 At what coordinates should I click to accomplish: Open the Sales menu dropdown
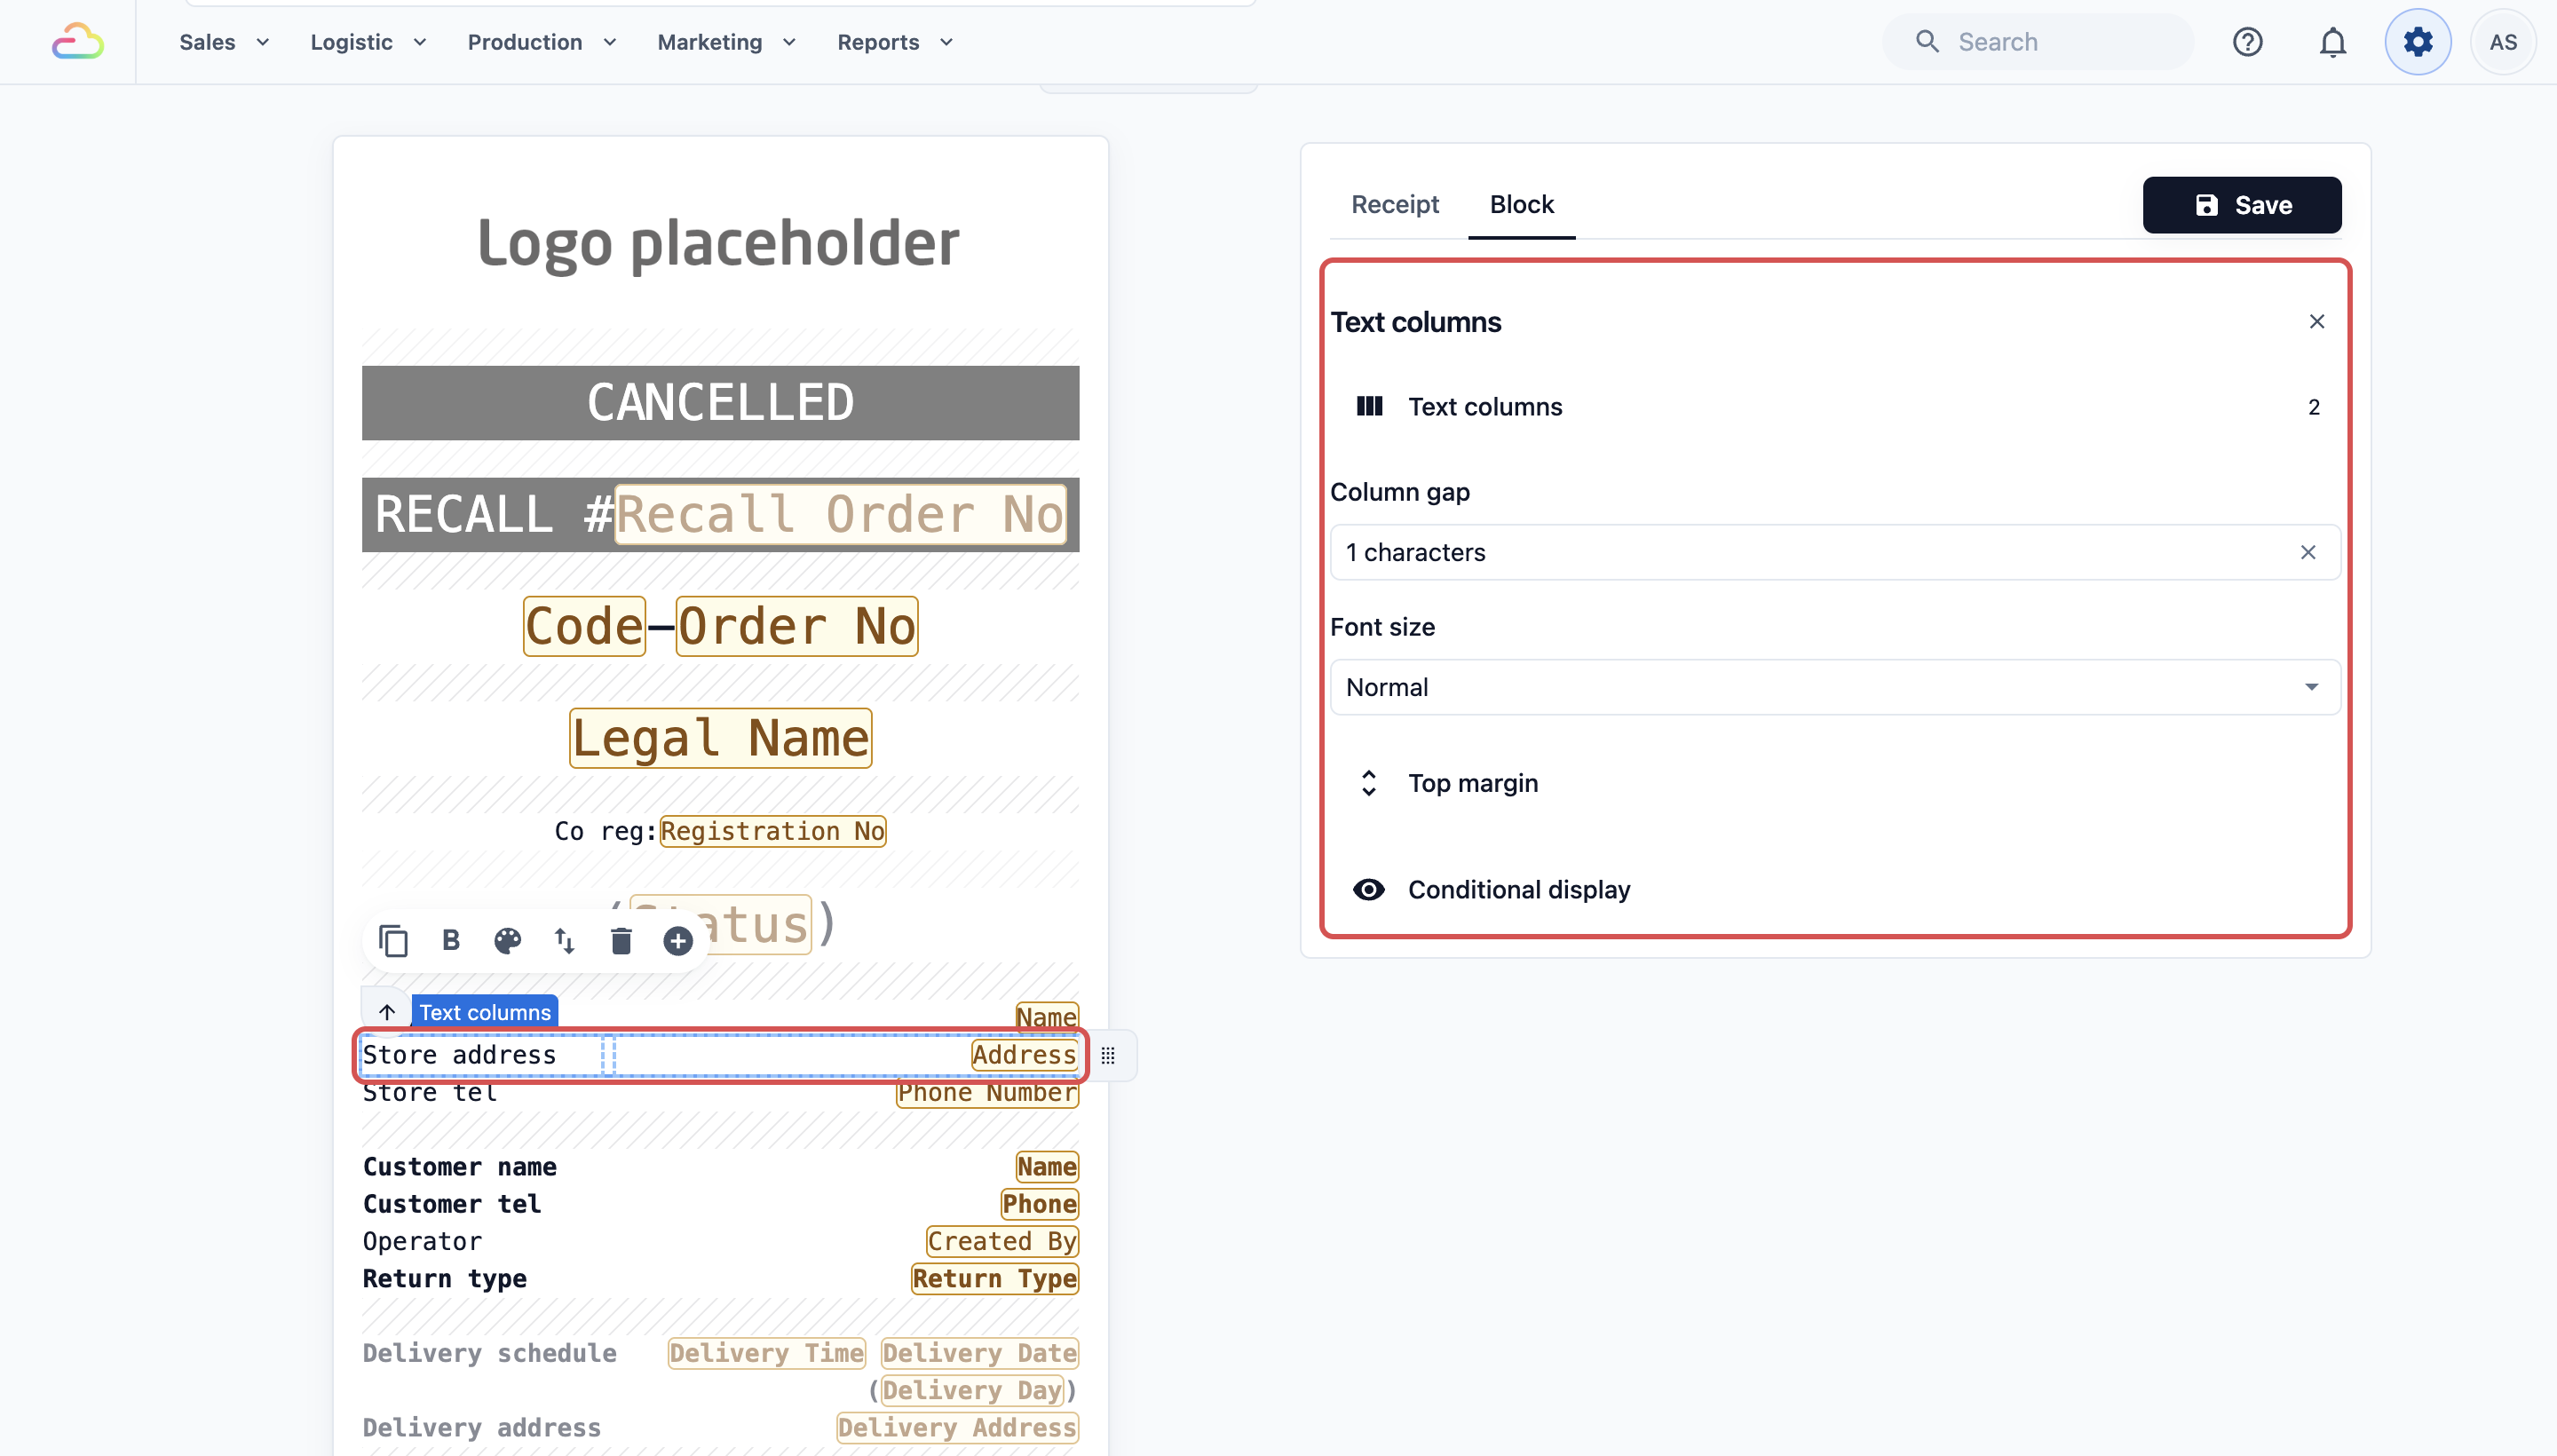[x=223, y=42]
